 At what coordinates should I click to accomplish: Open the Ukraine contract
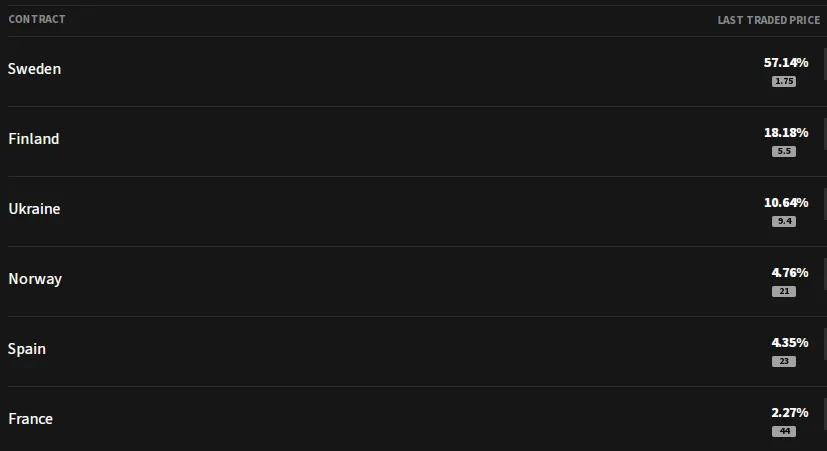[x=34, y=209]
